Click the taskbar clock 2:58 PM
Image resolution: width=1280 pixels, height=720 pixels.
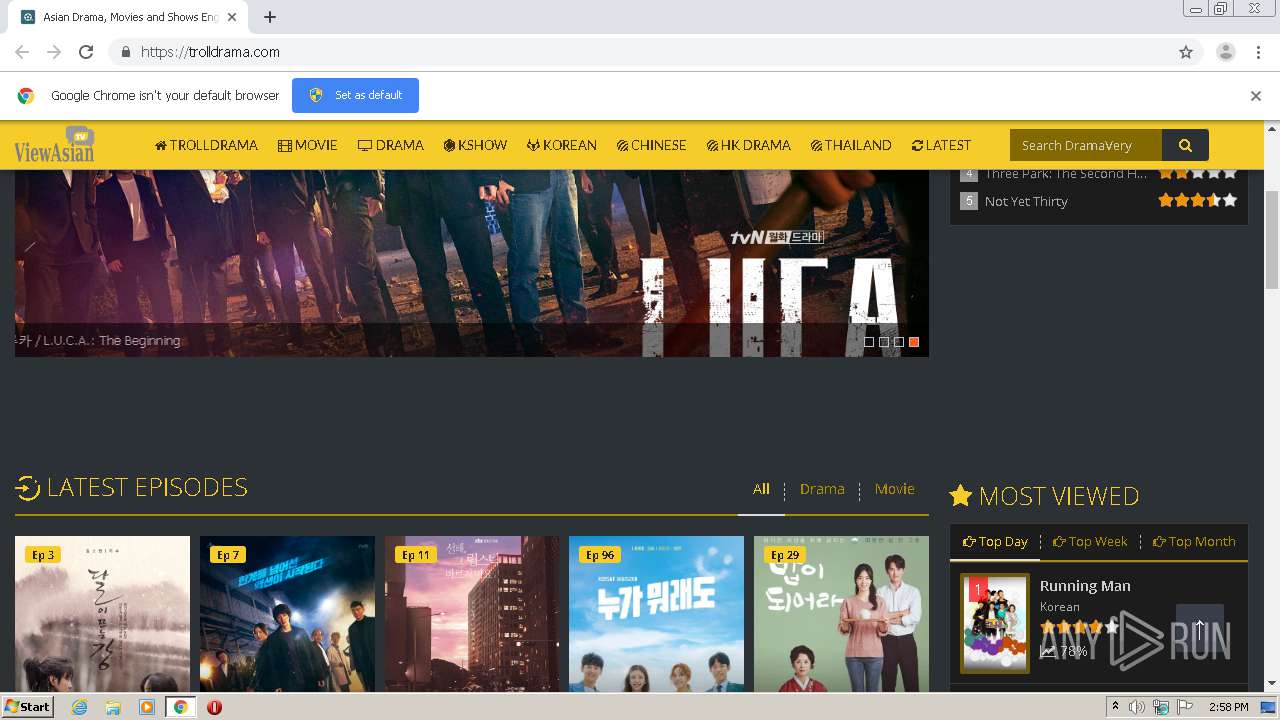click(1228, 707)
